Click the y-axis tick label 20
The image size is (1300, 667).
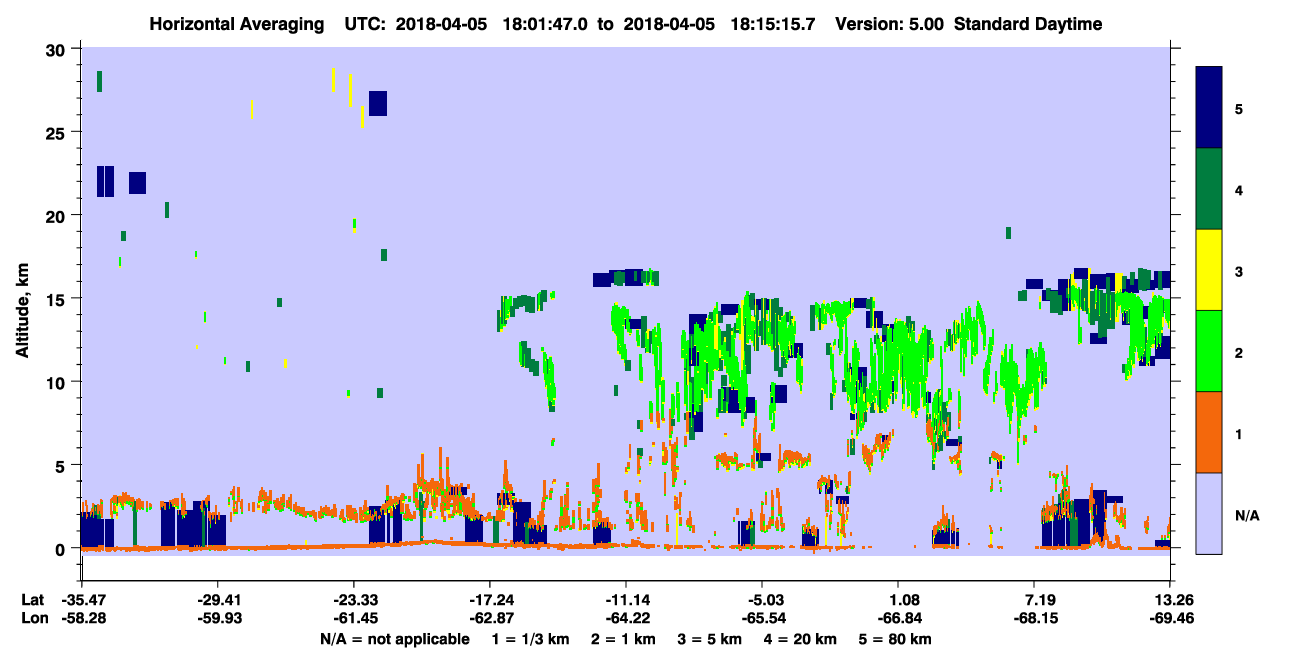click(x=58, y=215)
